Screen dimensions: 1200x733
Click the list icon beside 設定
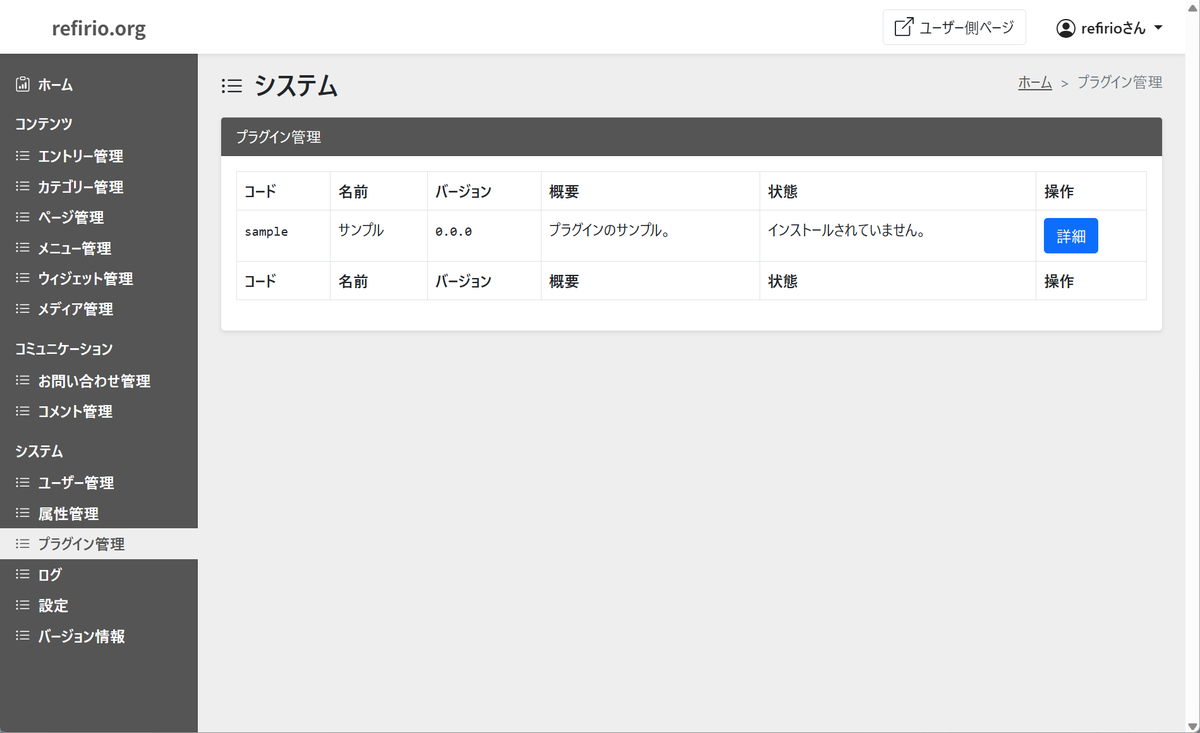23,605
